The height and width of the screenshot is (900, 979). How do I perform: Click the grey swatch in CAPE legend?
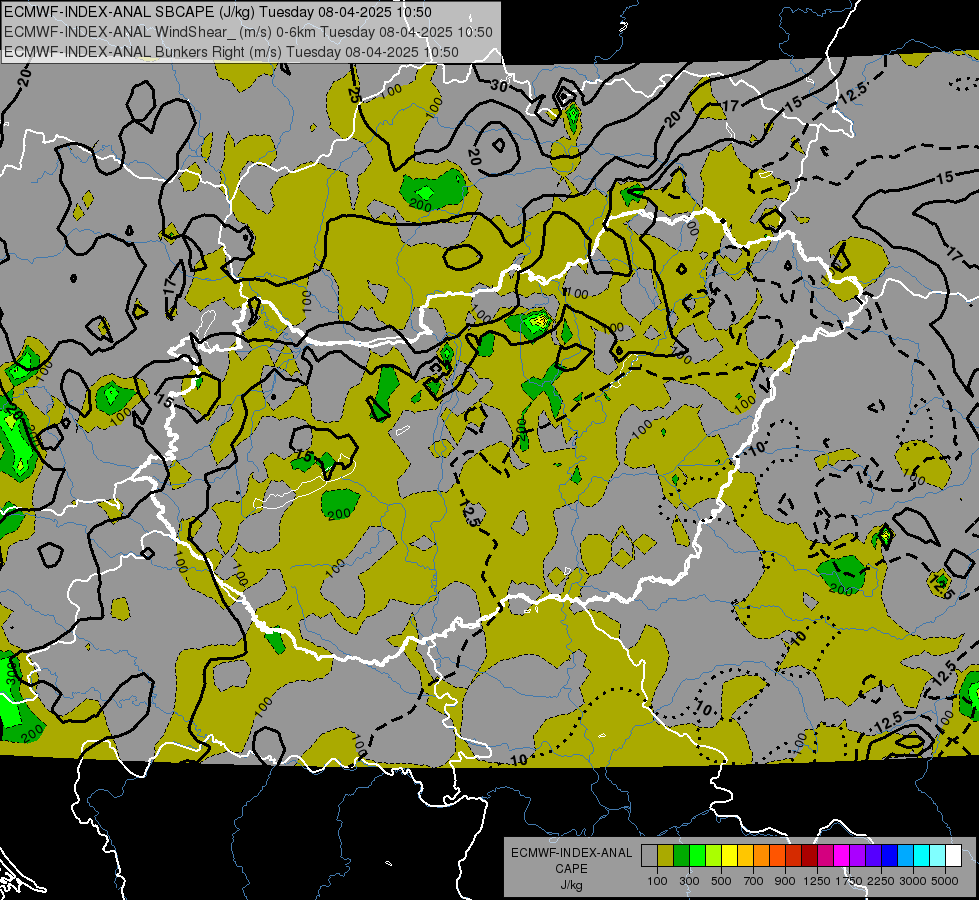pyautogui.click(x=649, y=855)
